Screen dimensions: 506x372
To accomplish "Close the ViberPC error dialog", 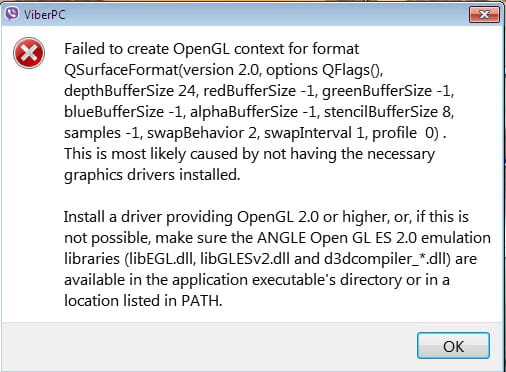I will pos(484,14).
